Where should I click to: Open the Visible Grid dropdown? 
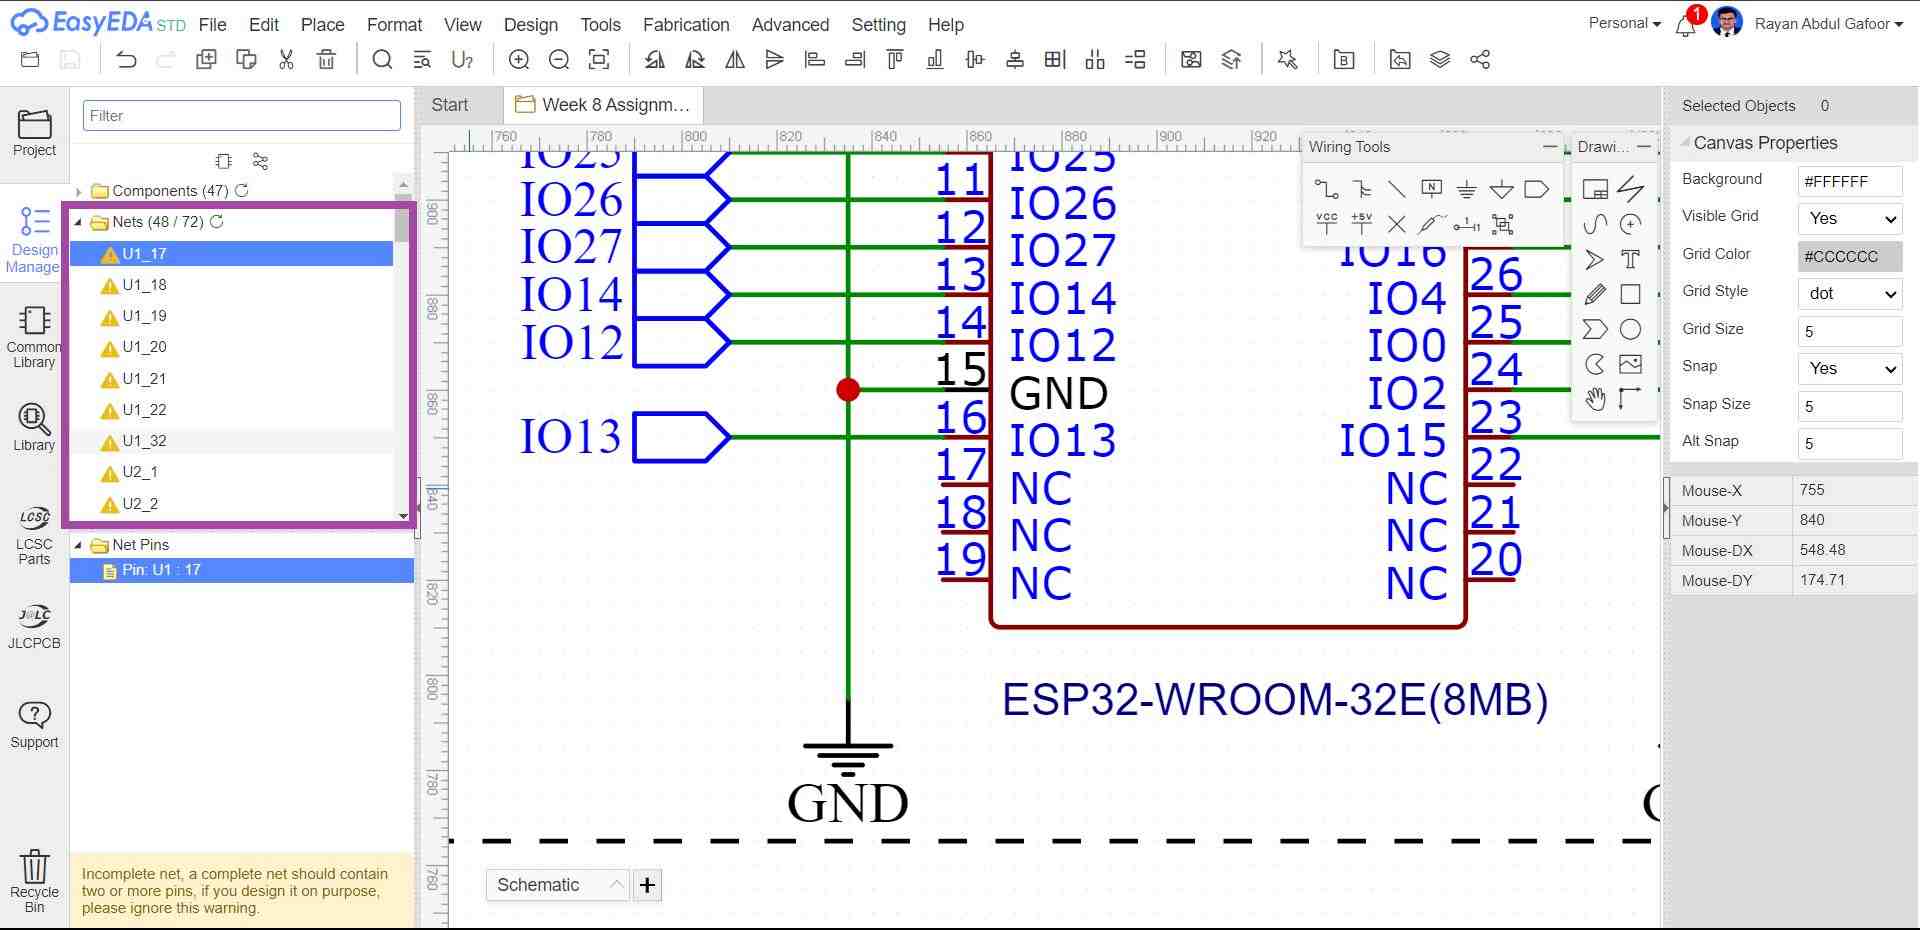(1850, 218)
